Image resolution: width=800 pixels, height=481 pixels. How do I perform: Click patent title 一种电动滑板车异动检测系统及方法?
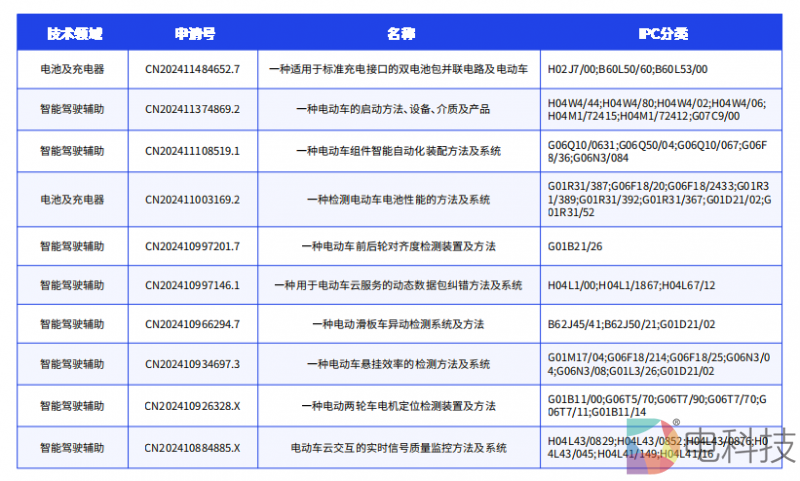(x=399, y=324)
